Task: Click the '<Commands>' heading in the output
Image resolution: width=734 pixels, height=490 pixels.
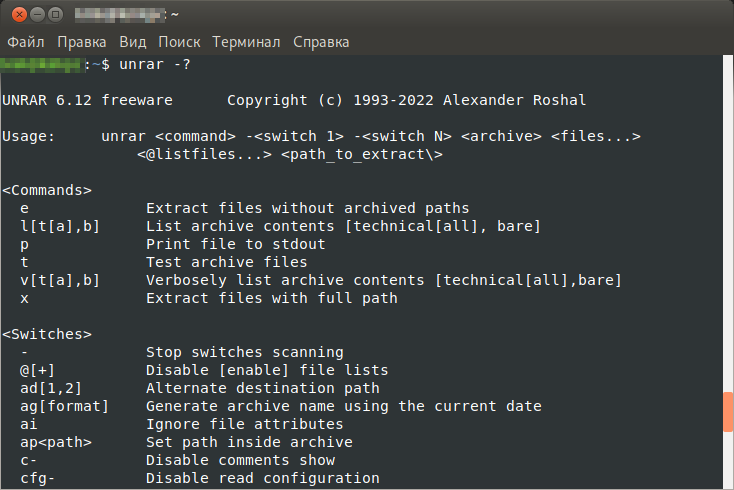Action: [47, 190]
